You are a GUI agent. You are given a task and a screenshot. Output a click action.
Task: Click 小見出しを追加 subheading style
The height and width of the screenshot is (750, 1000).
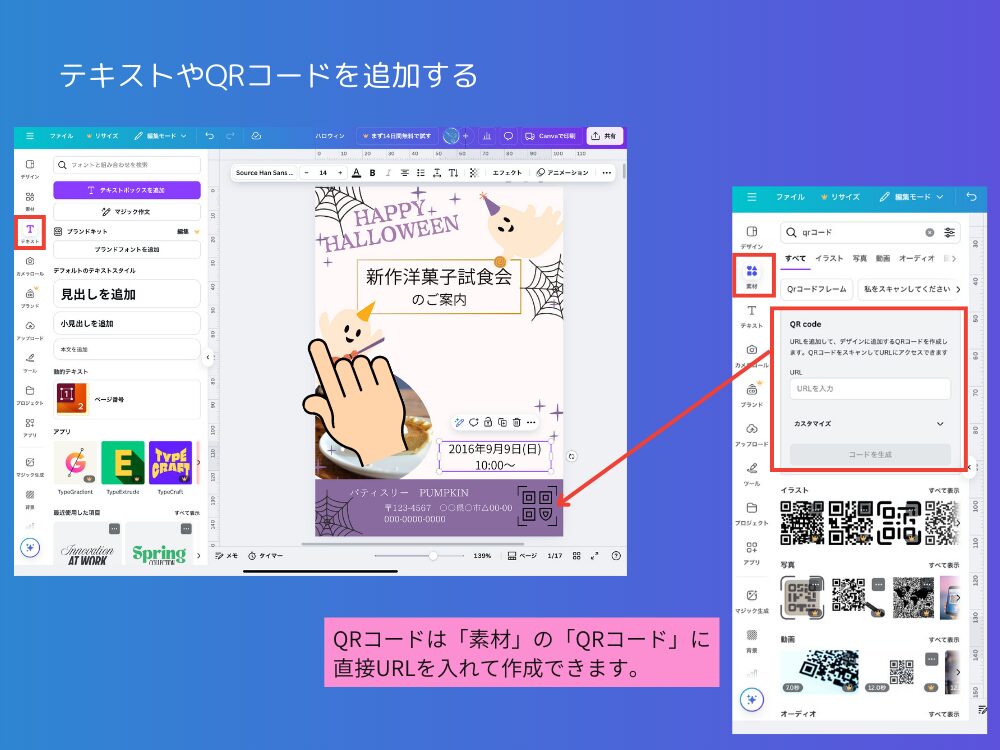click(x=127, y=323)
